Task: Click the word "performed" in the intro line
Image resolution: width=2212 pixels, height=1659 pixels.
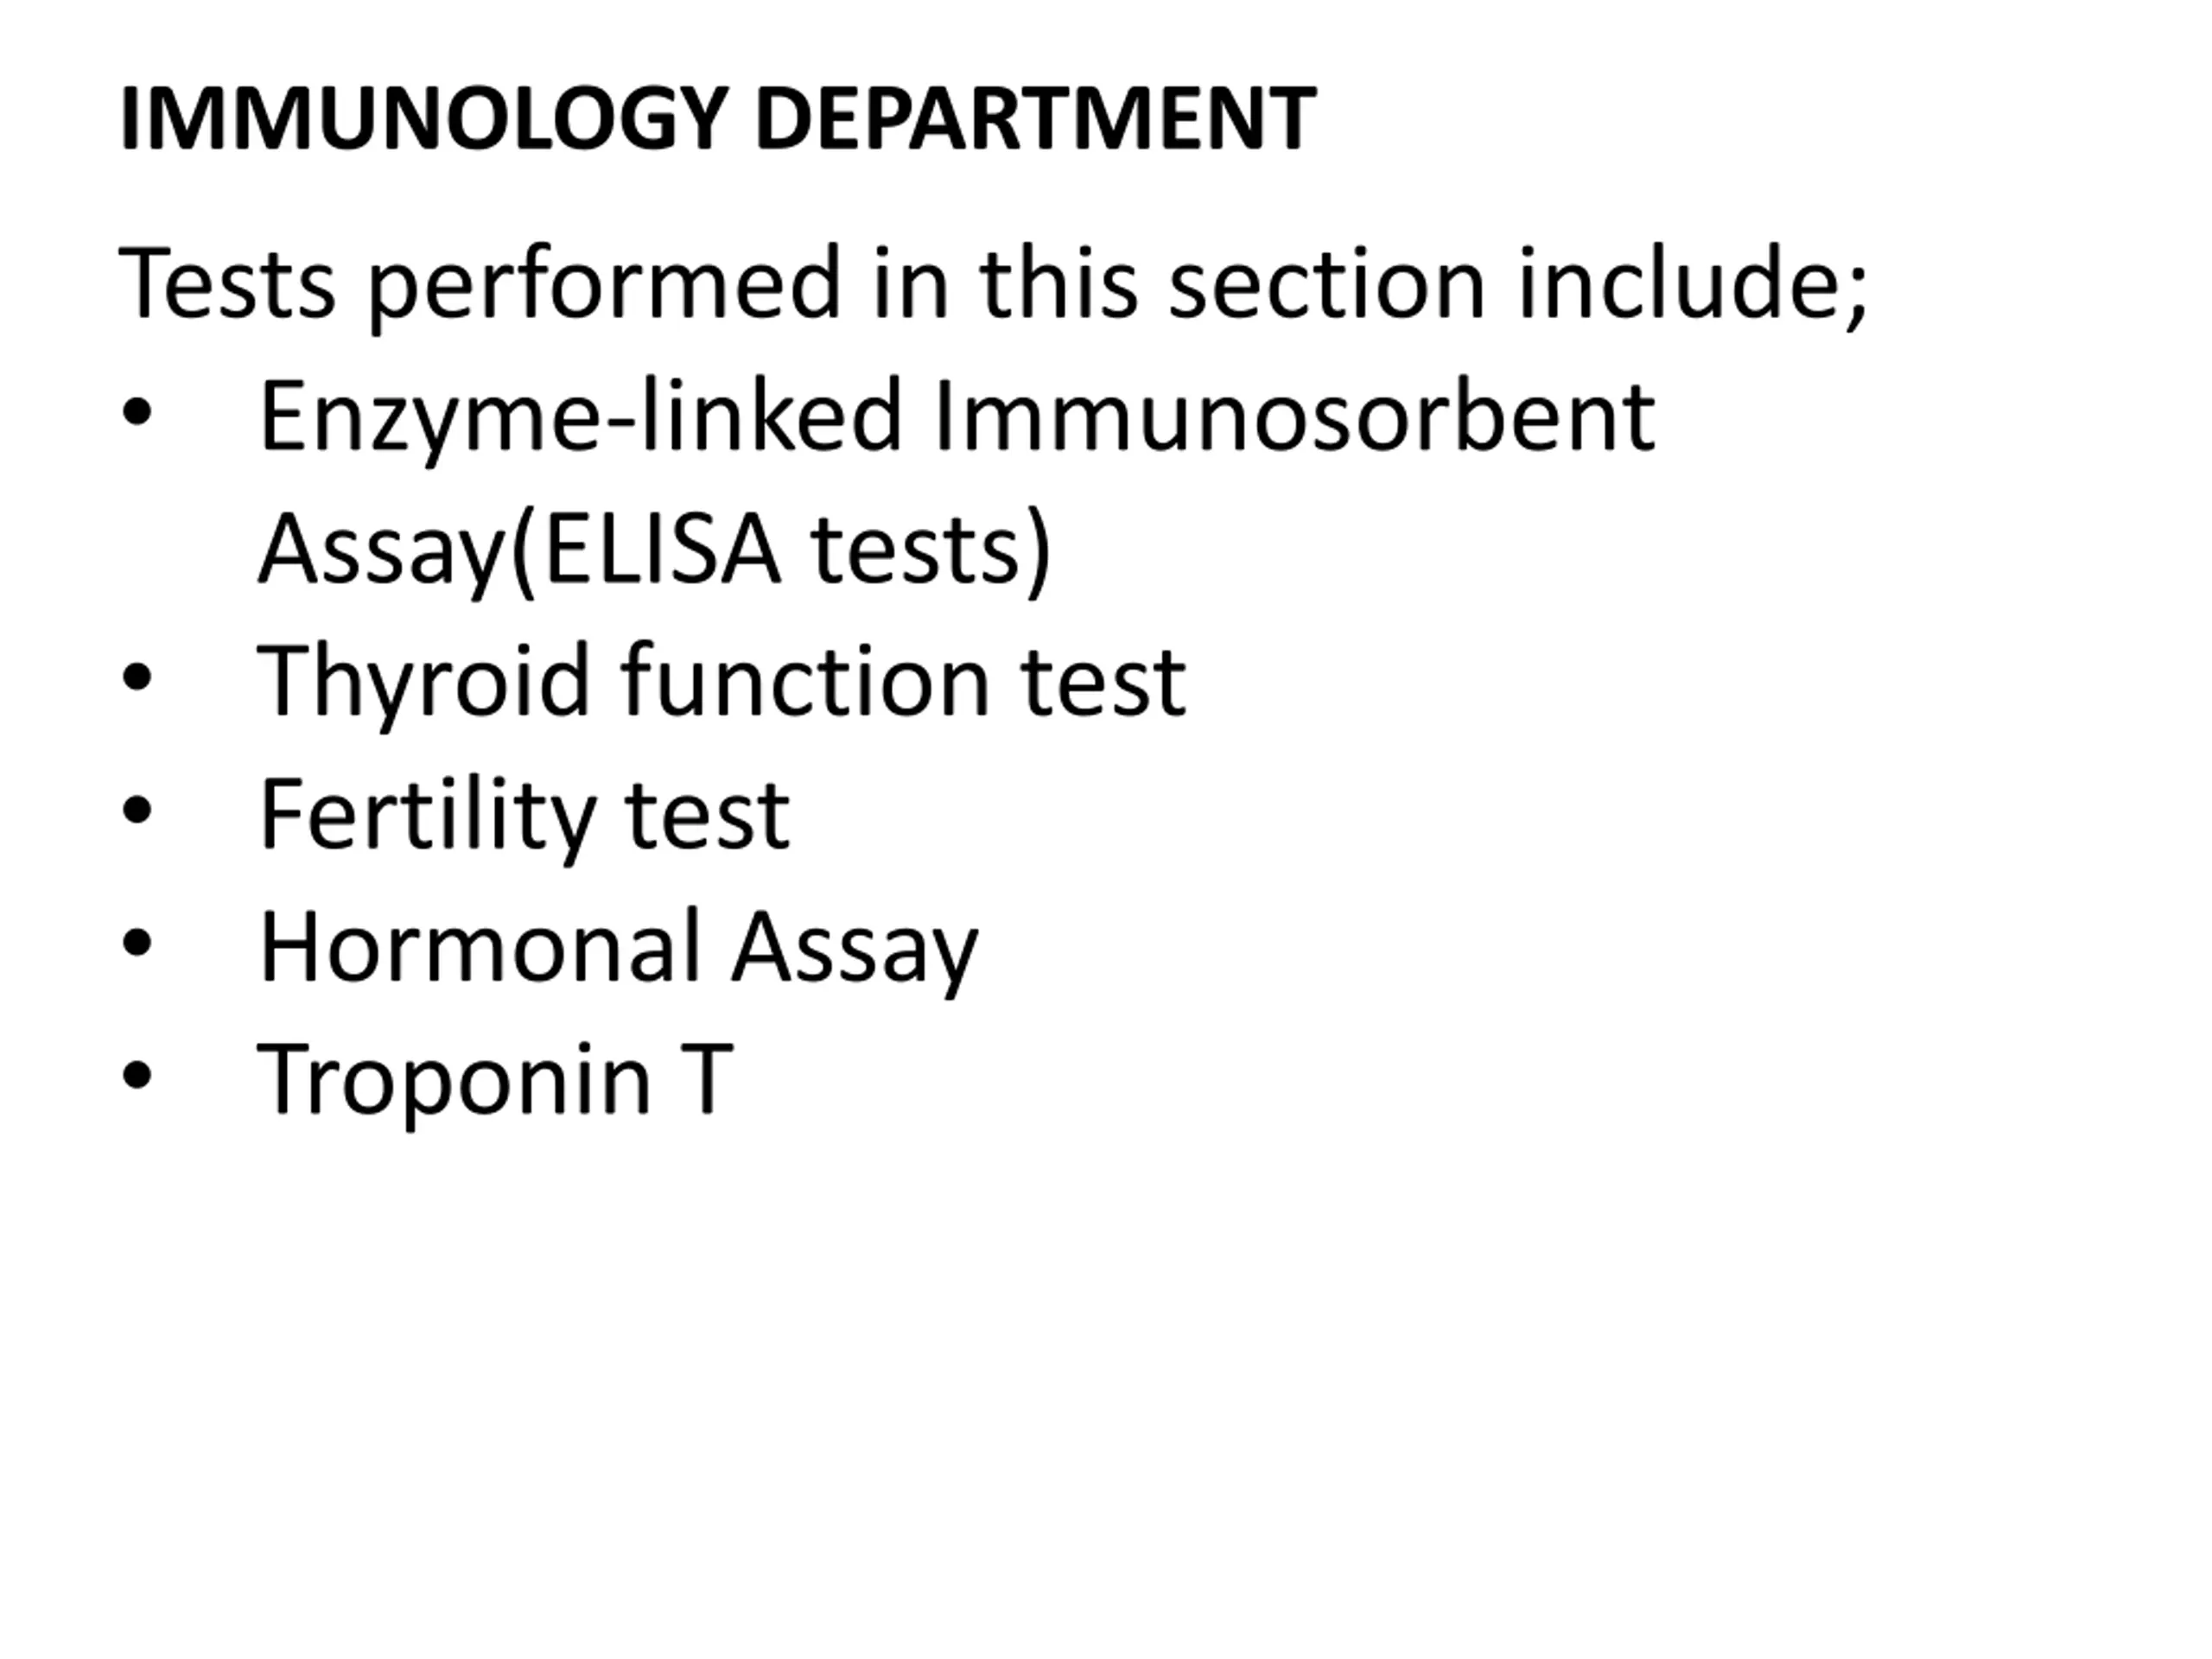Action: [x=605, y=287]
